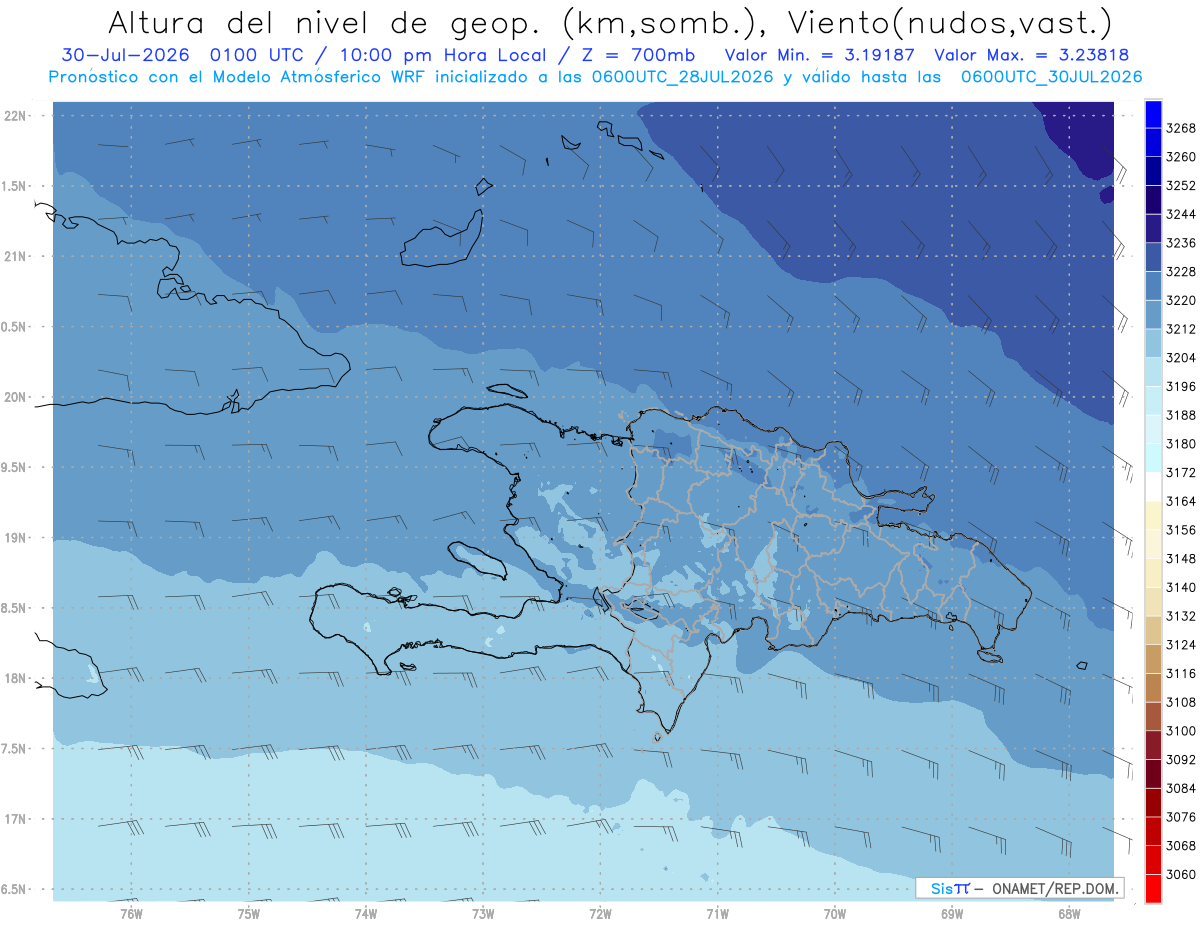Click the '3188' color scale value
Screen dimensions: 1200x927
pos(1181,415)
